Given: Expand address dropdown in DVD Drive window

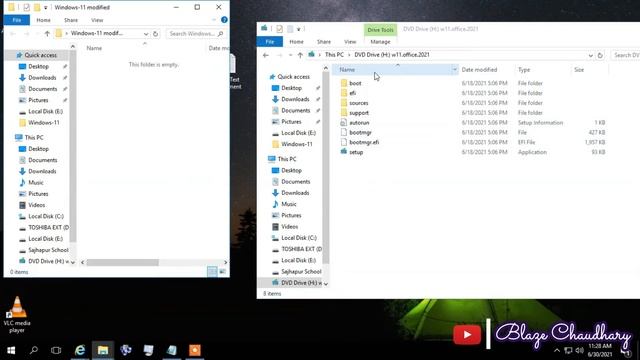Looking at the screenshot, I should [590, 55].
